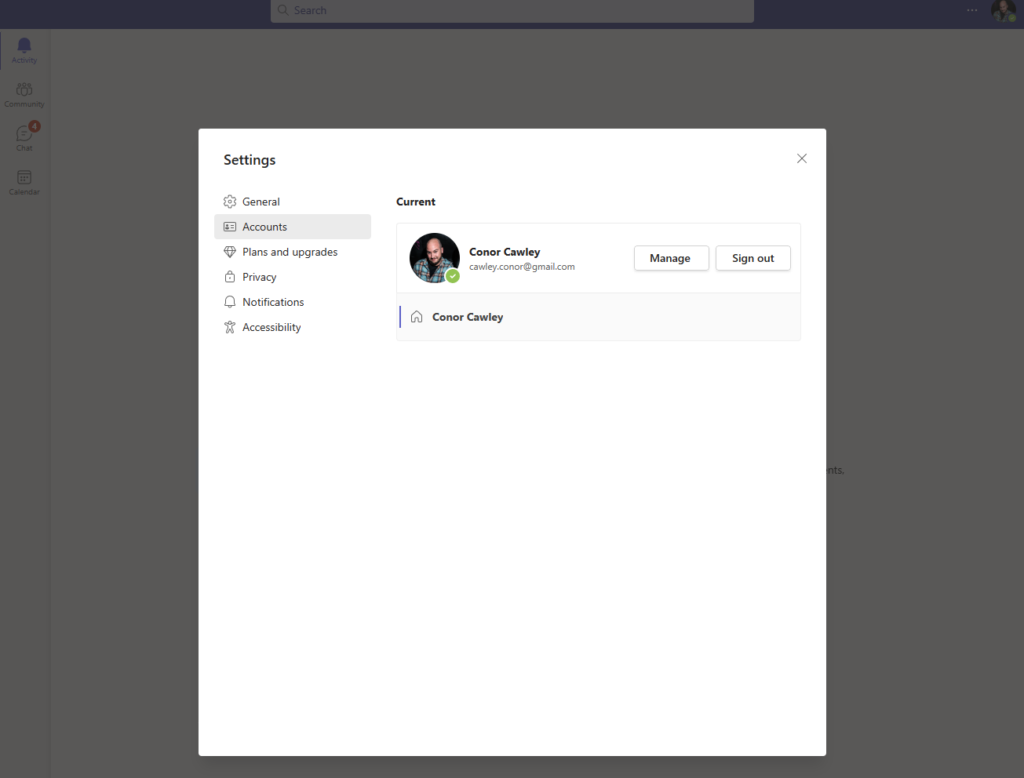The image size is (1024, 778).
Task: Open your profile picture in the top bar
Action: point(1003,11)
